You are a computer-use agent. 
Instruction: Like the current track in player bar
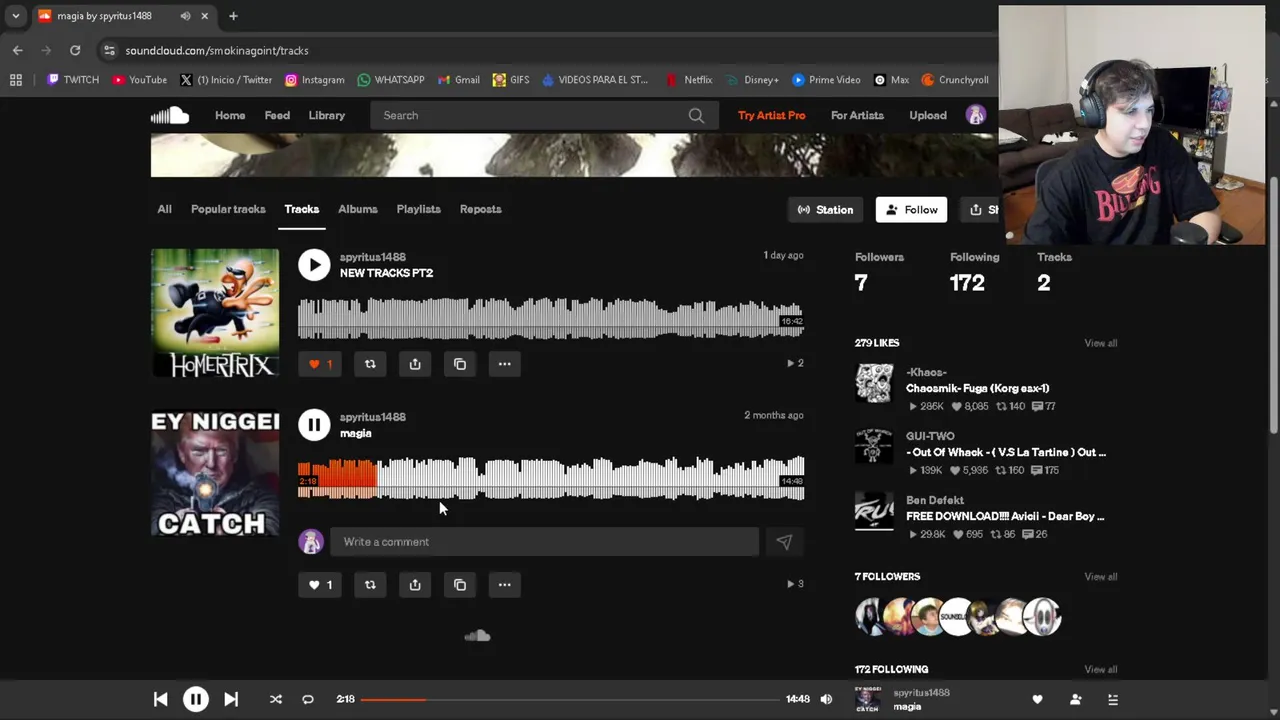(1037, 700)
